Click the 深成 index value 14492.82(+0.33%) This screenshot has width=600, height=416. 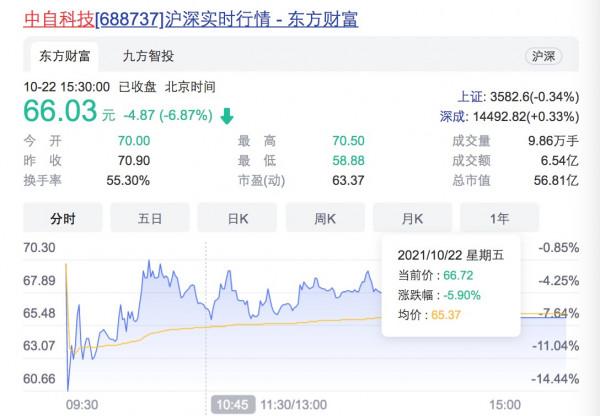point(526,116)
